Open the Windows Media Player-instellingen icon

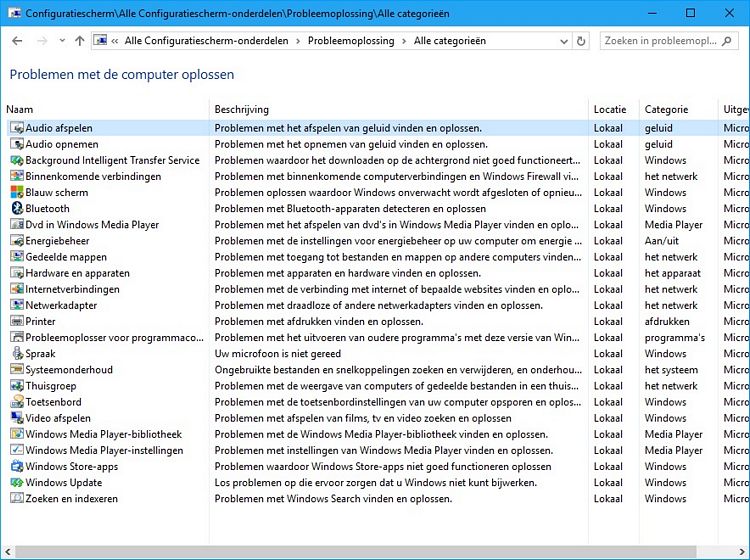tap(17, 450)
